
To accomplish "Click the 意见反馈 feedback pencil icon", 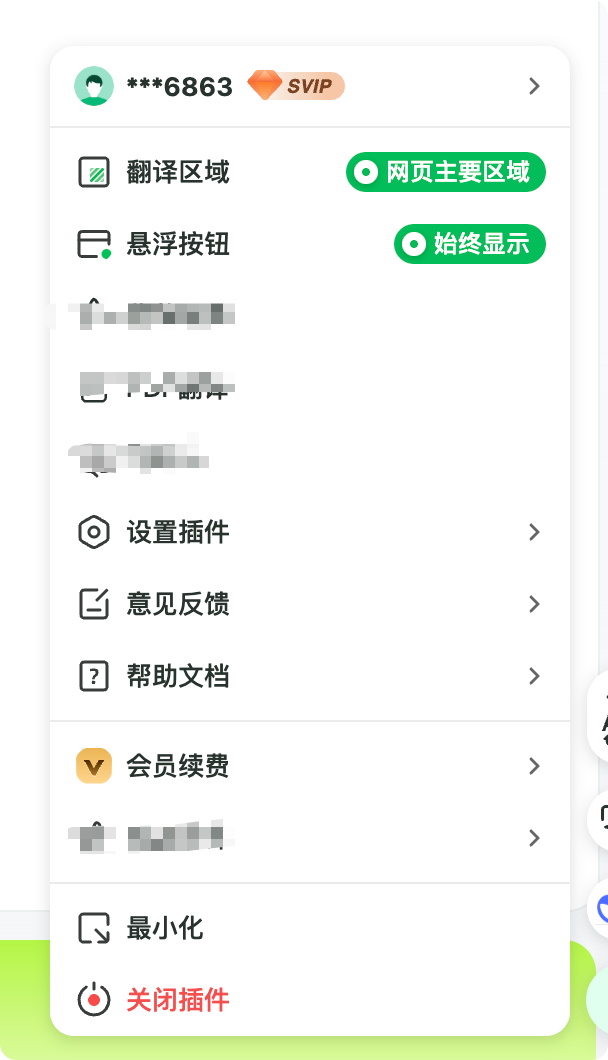I will click(x=94, y=604).
